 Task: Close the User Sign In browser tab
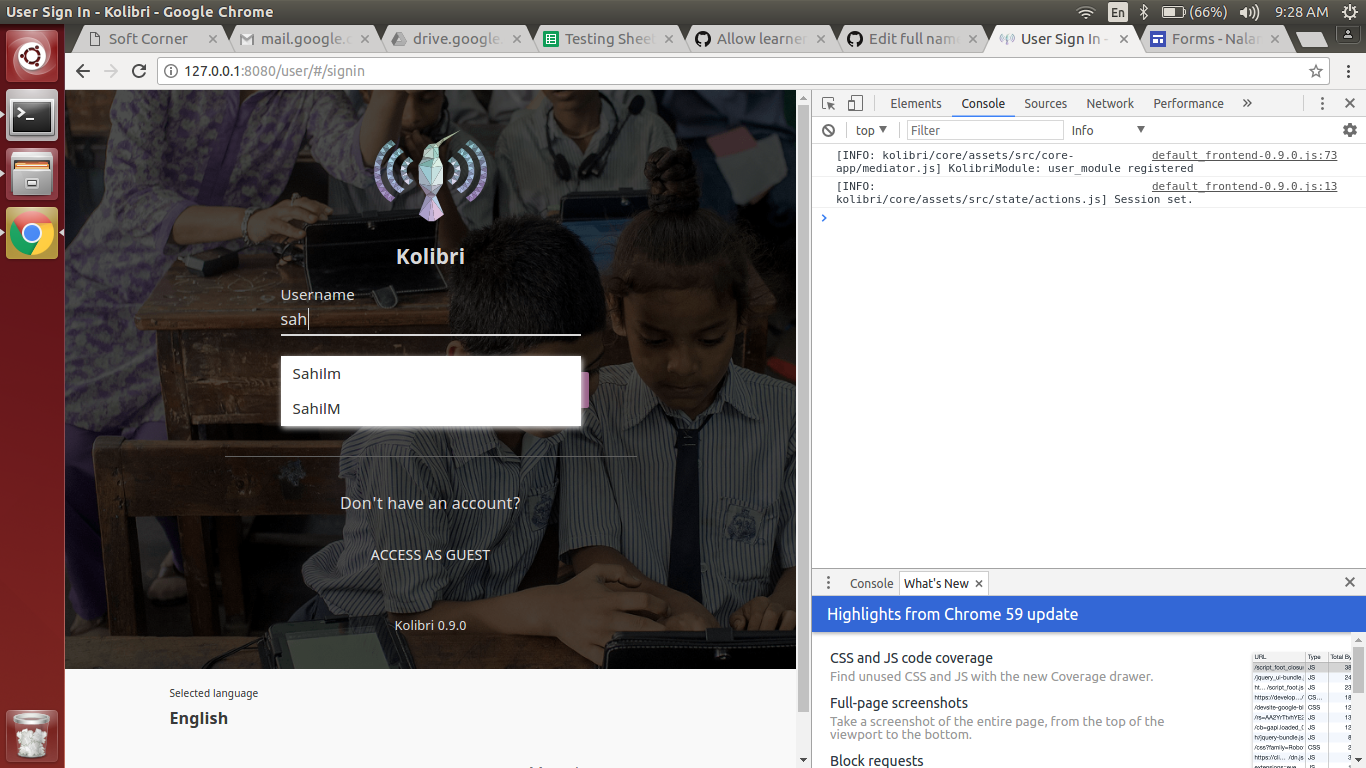tap(1124, 39)
